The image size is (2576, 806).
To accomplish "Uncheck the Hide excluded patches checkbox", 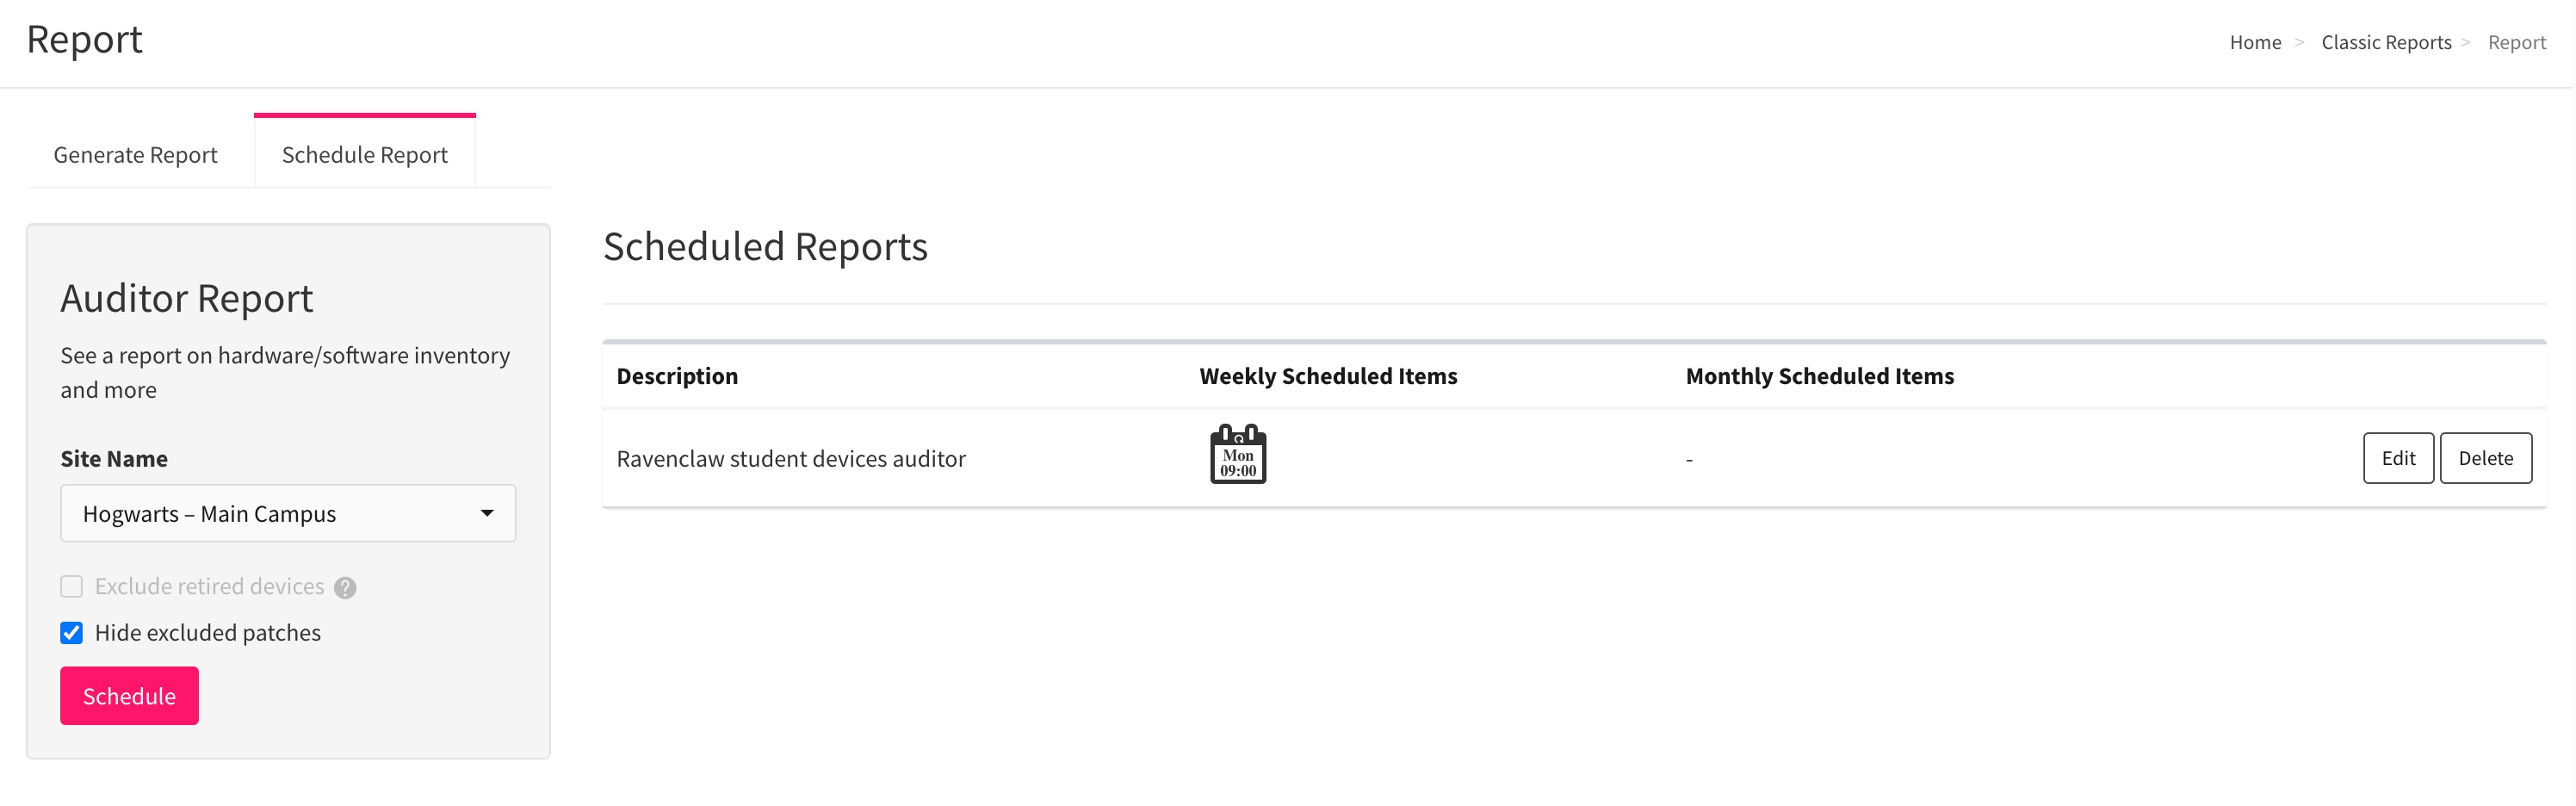I will 72,633.
